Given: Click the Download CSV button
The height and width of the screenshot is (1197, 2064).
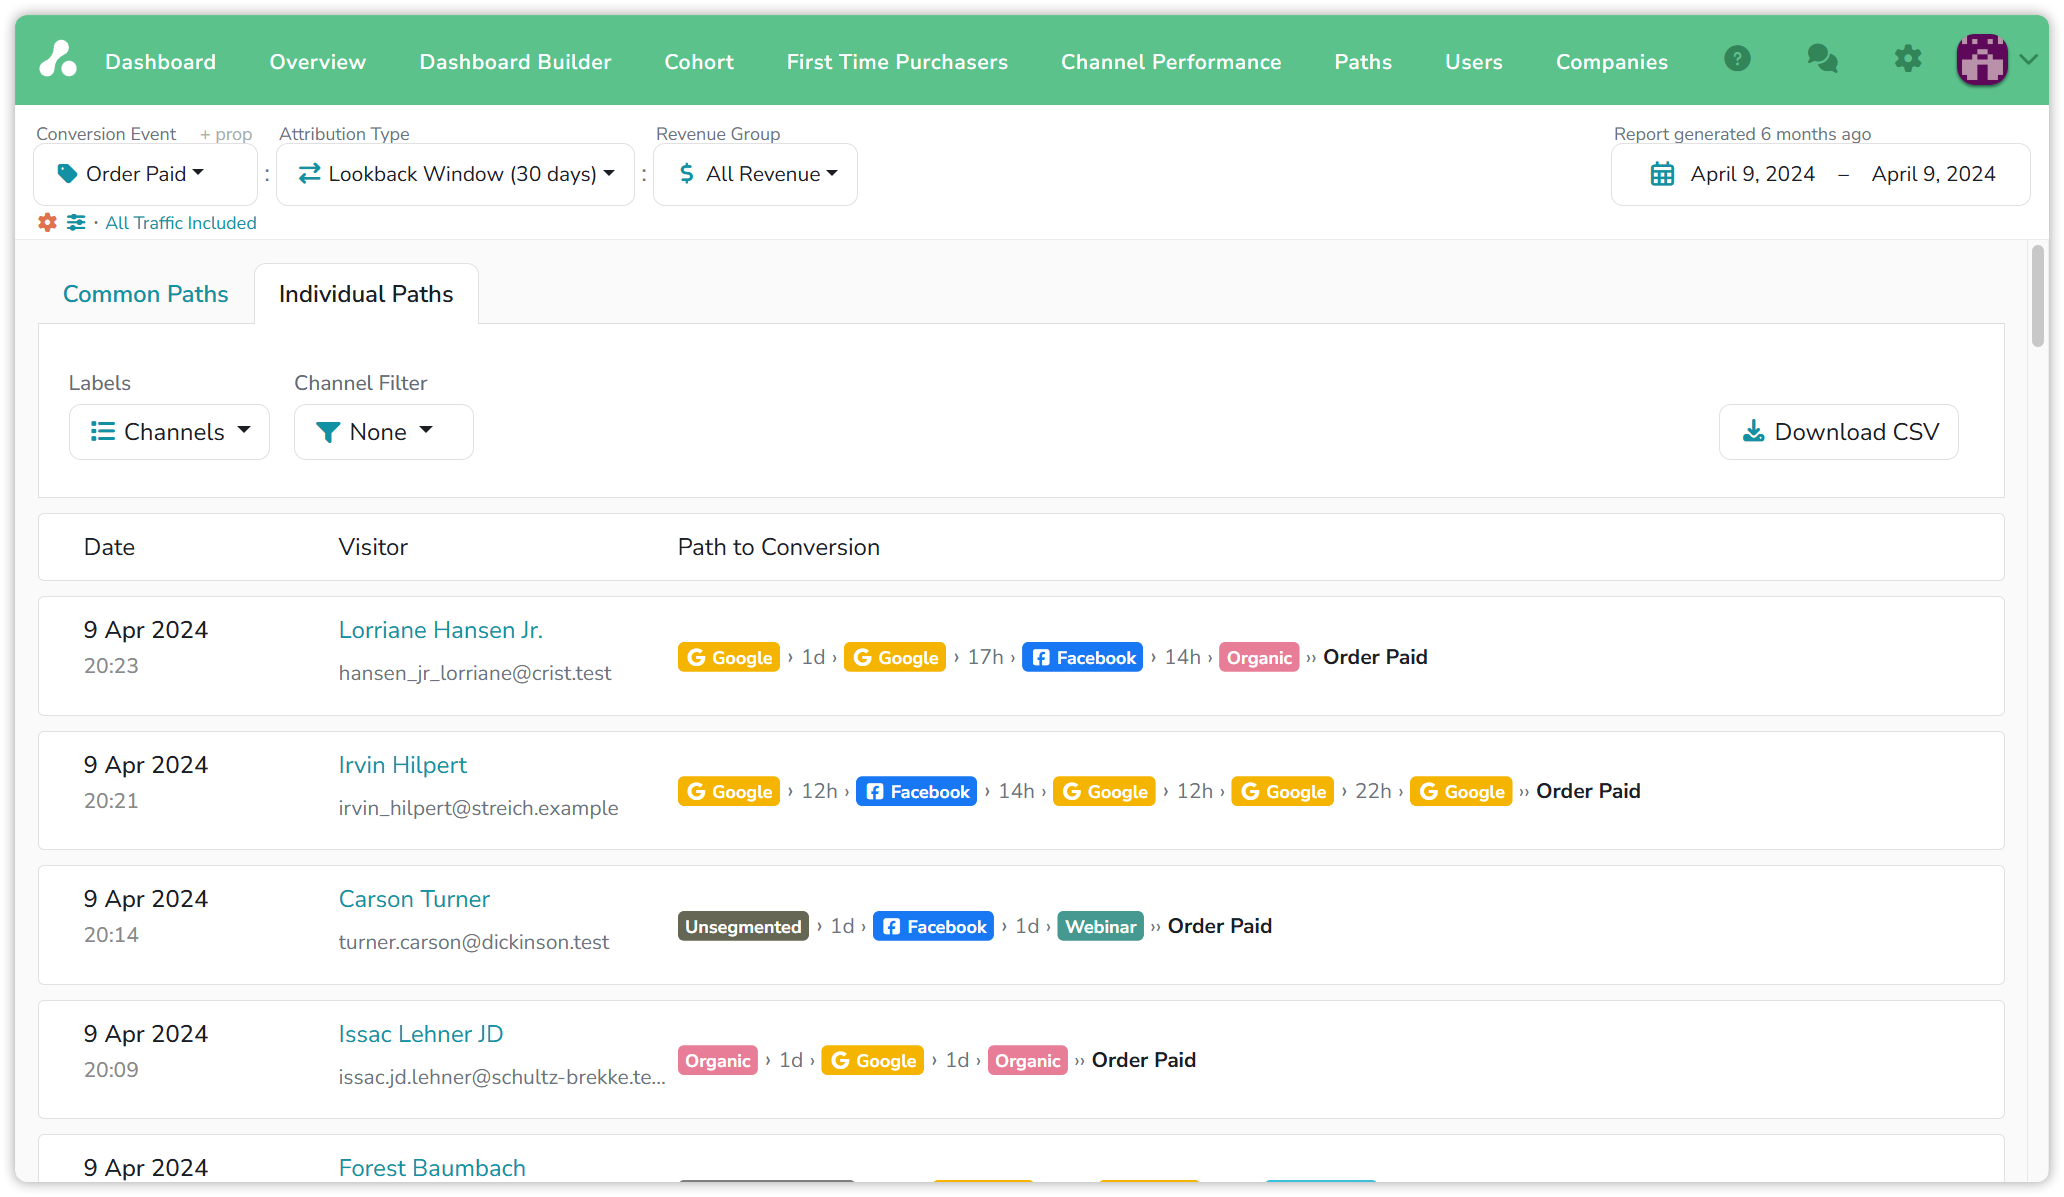Looking at the screenshot, I should point(1838,432).
